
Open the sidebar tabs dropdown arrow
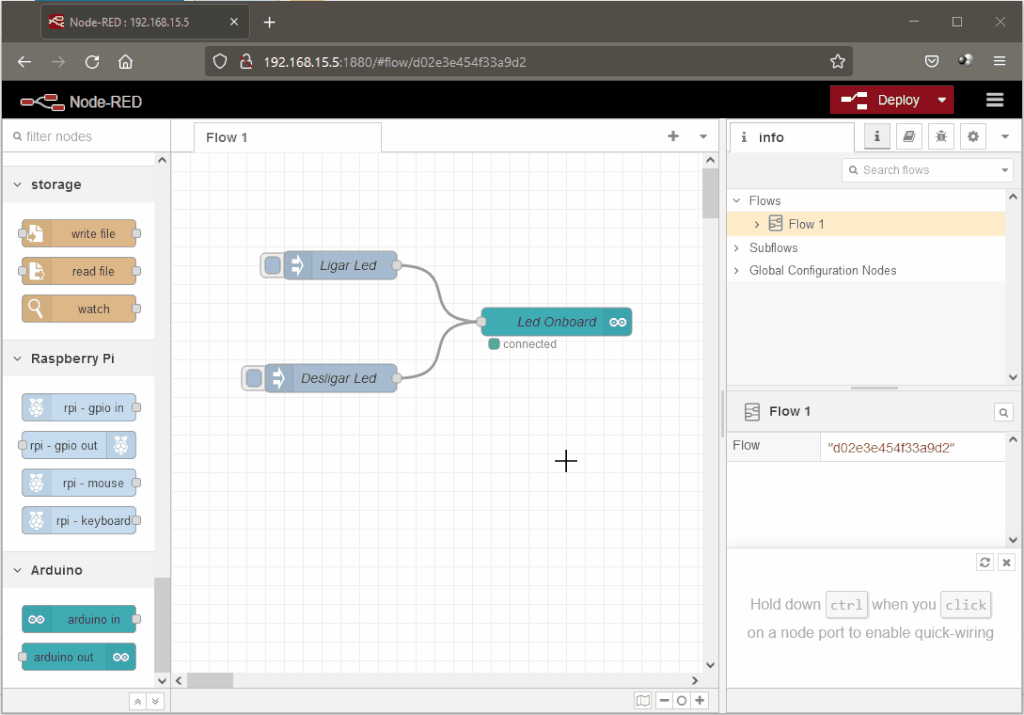1005,136
